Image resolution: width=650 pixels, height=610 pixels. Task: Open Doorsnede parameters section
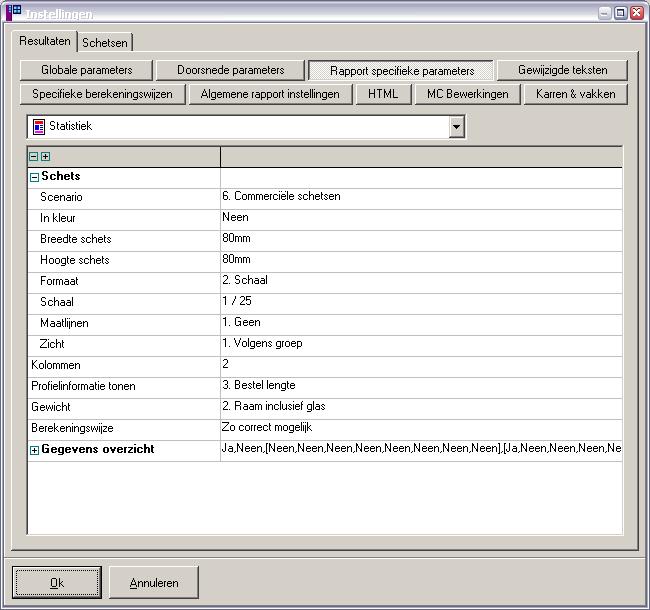click(x=230, y=70)
